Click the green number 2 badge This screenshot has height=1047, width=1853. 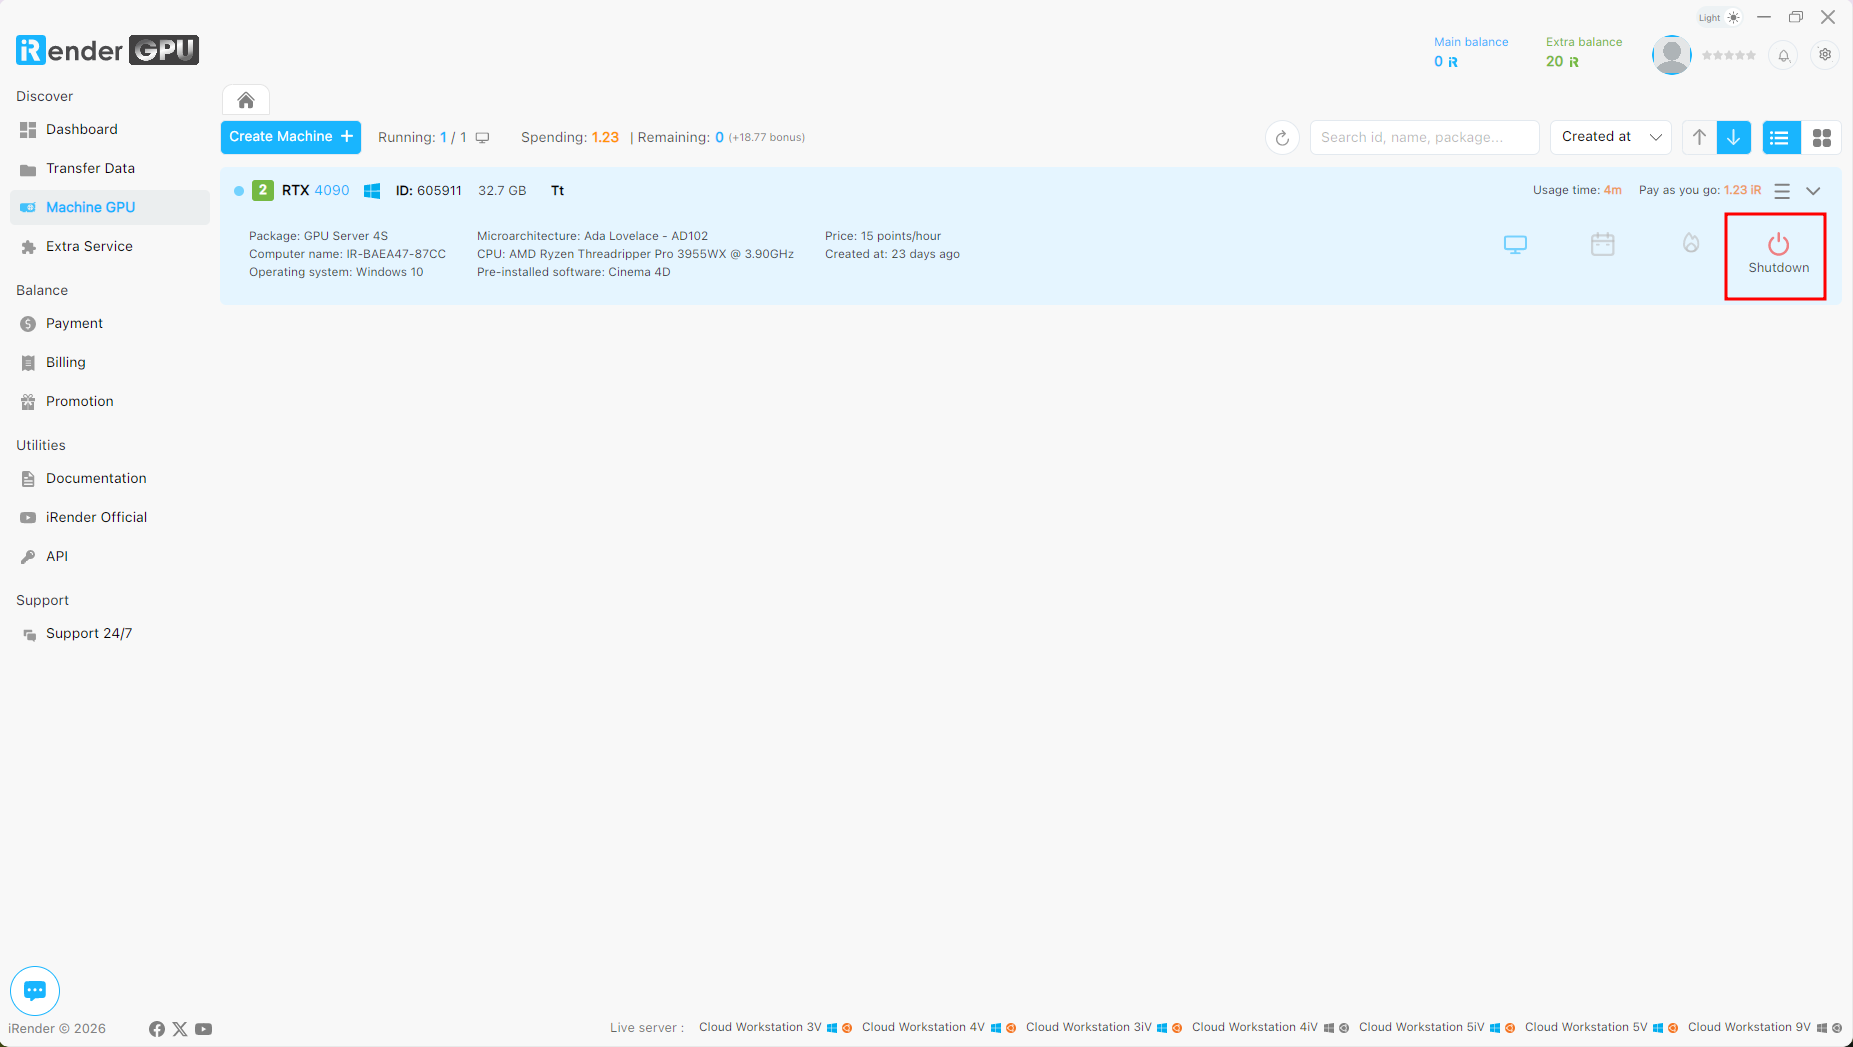point(263,190)
